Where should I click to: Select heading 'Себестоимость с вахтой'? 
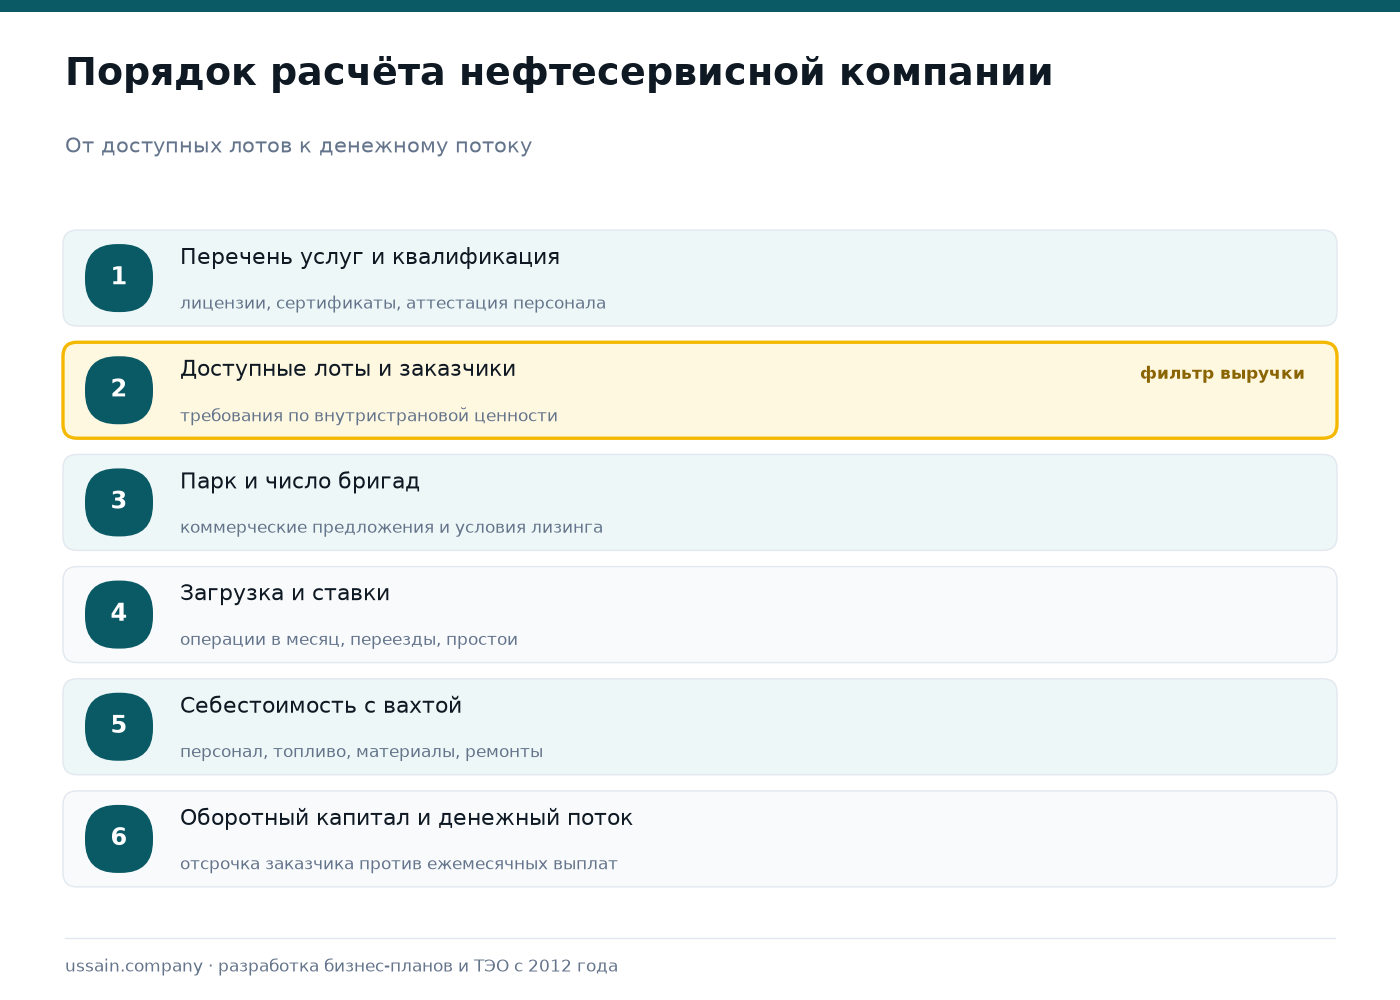(x=321, y=705)
